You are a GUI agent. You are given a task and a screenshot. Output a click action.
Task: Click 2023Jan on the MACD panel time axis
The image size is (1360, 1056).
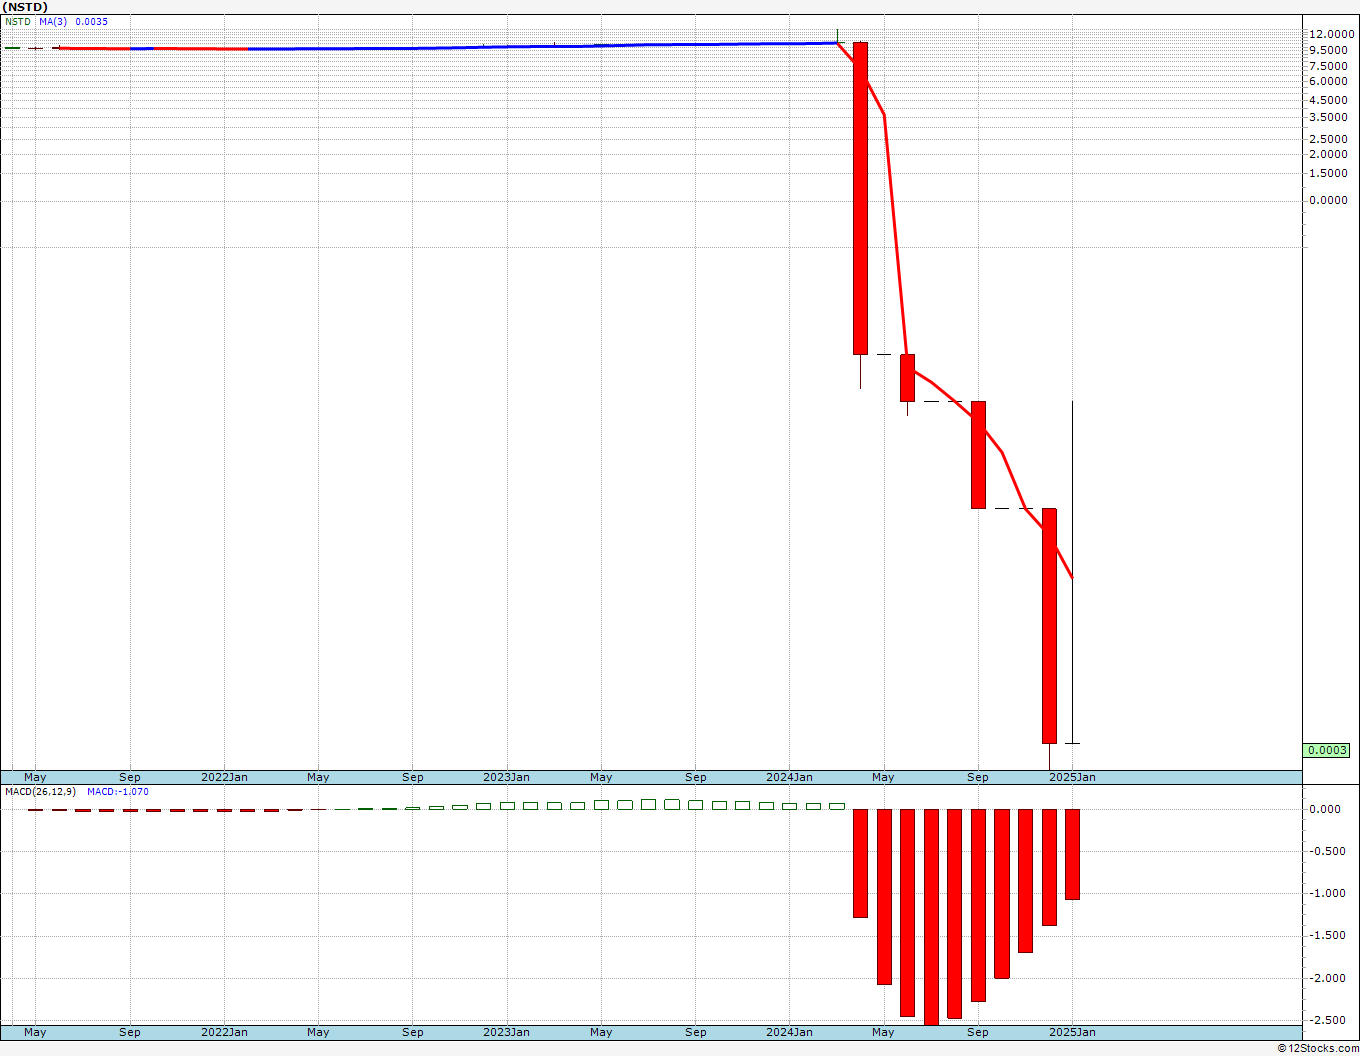tap(507, 1032)
